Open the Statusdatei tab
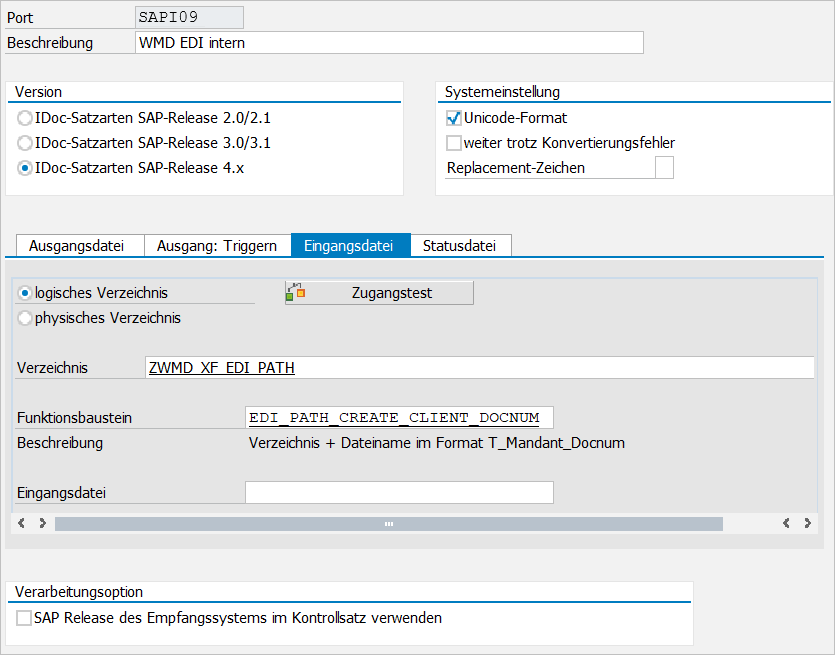Screen dimensions: 835x655 (x=459, y=246)
